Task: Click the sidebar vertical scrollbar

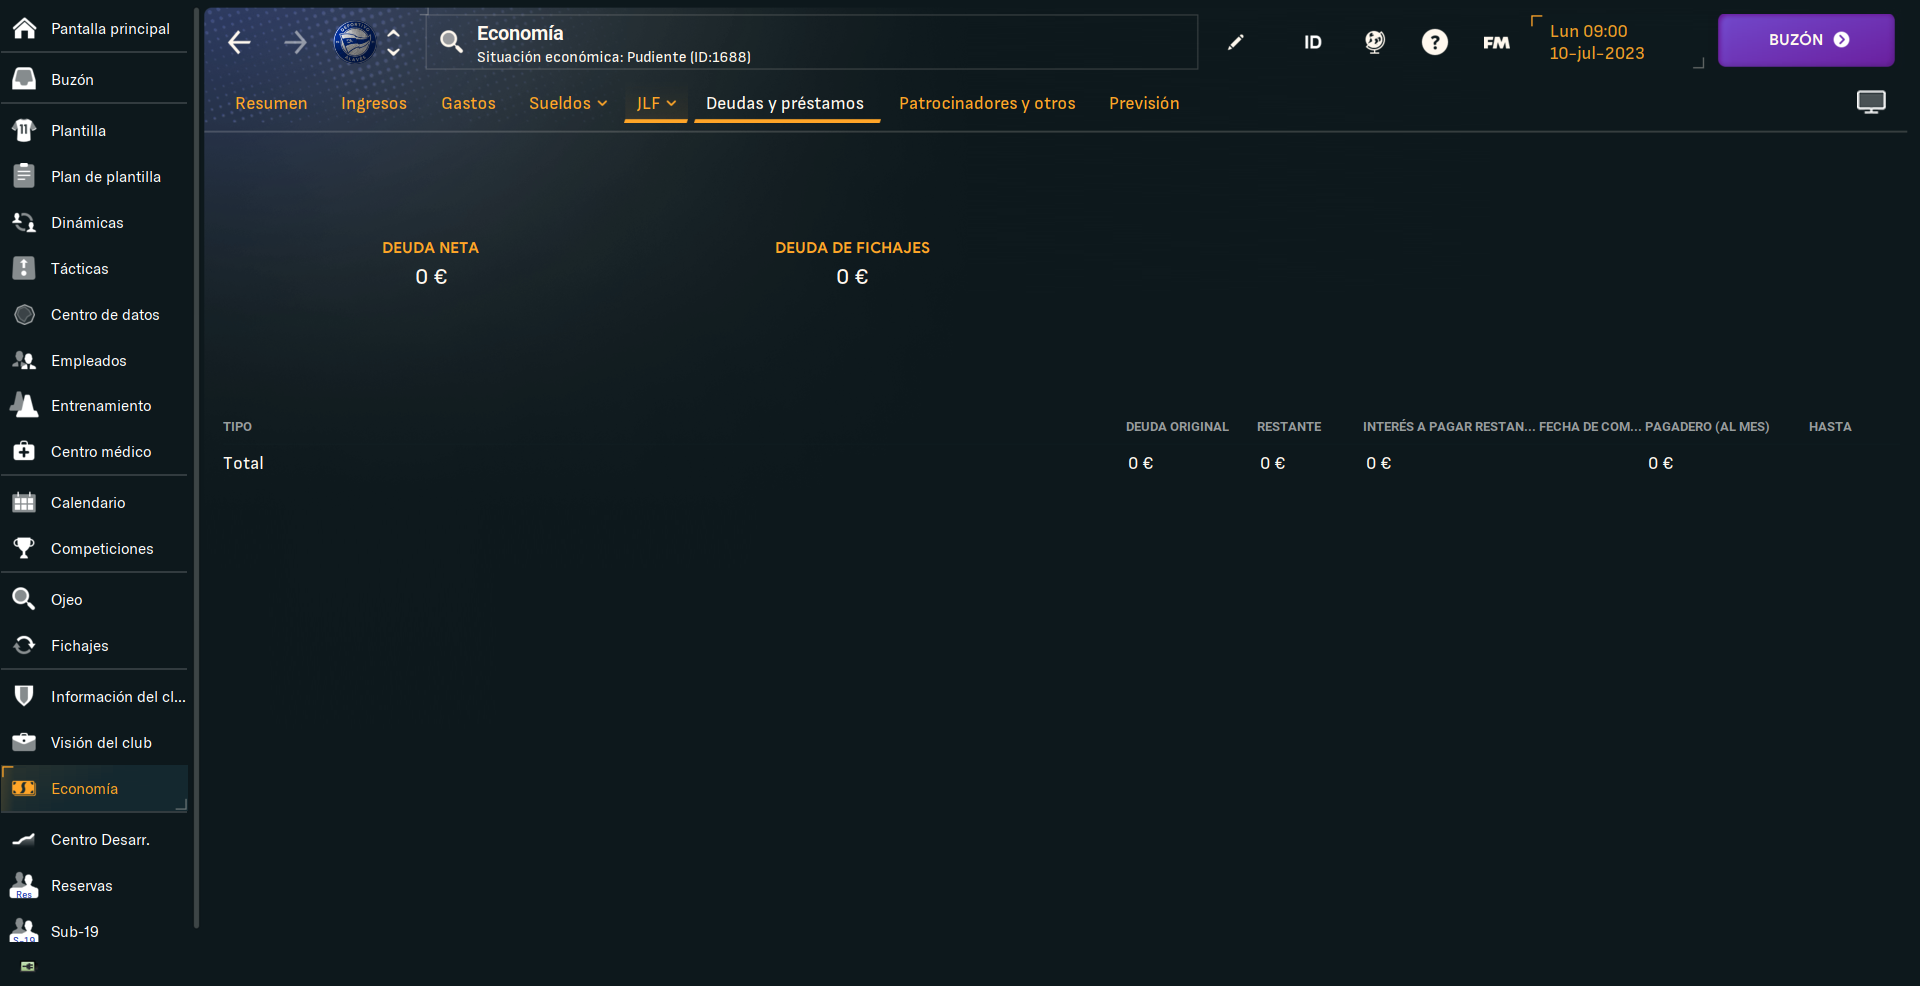Action: tap(196, 468)
